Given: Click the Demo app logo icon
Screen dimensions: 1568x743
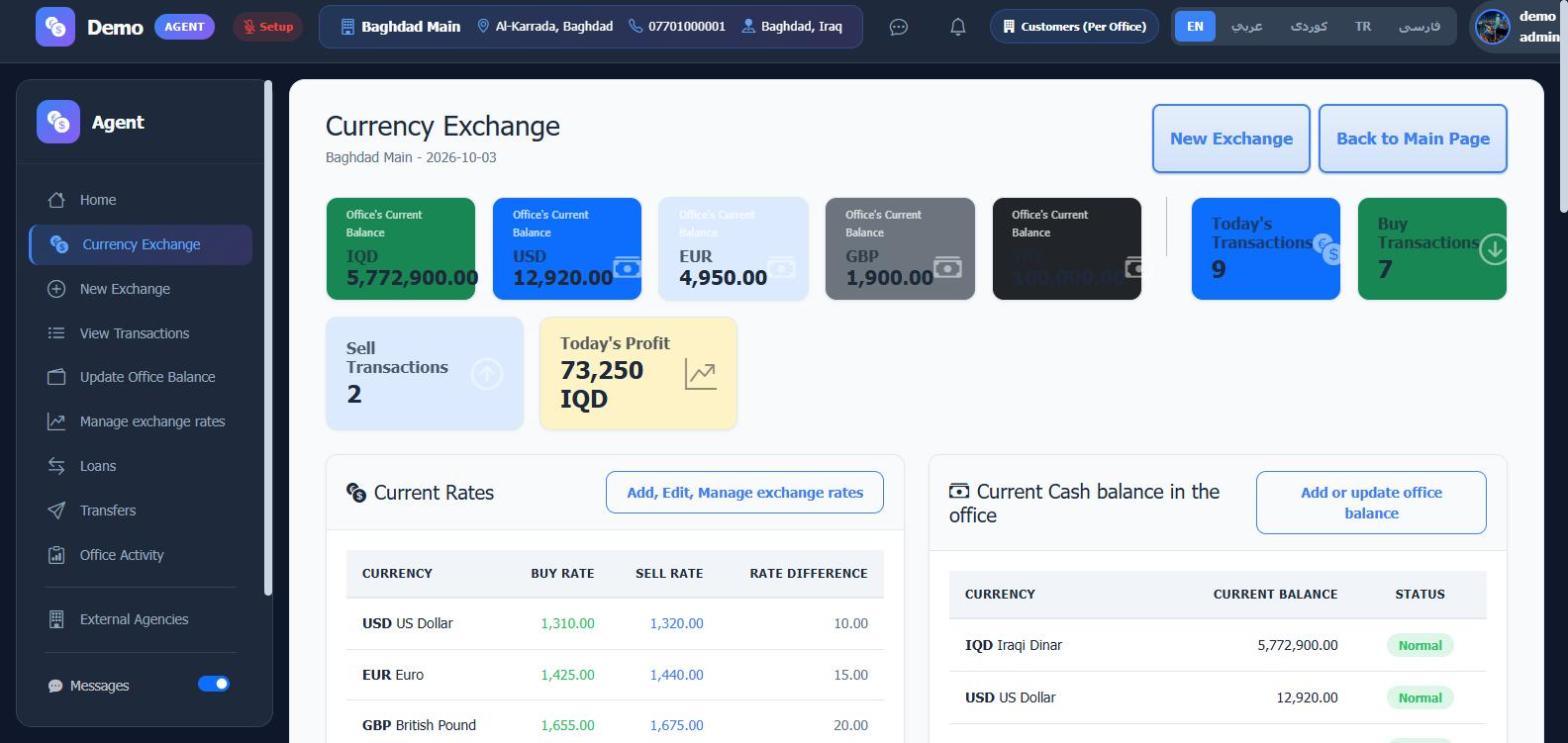Looking at the screenshot, I should (55, 27).
